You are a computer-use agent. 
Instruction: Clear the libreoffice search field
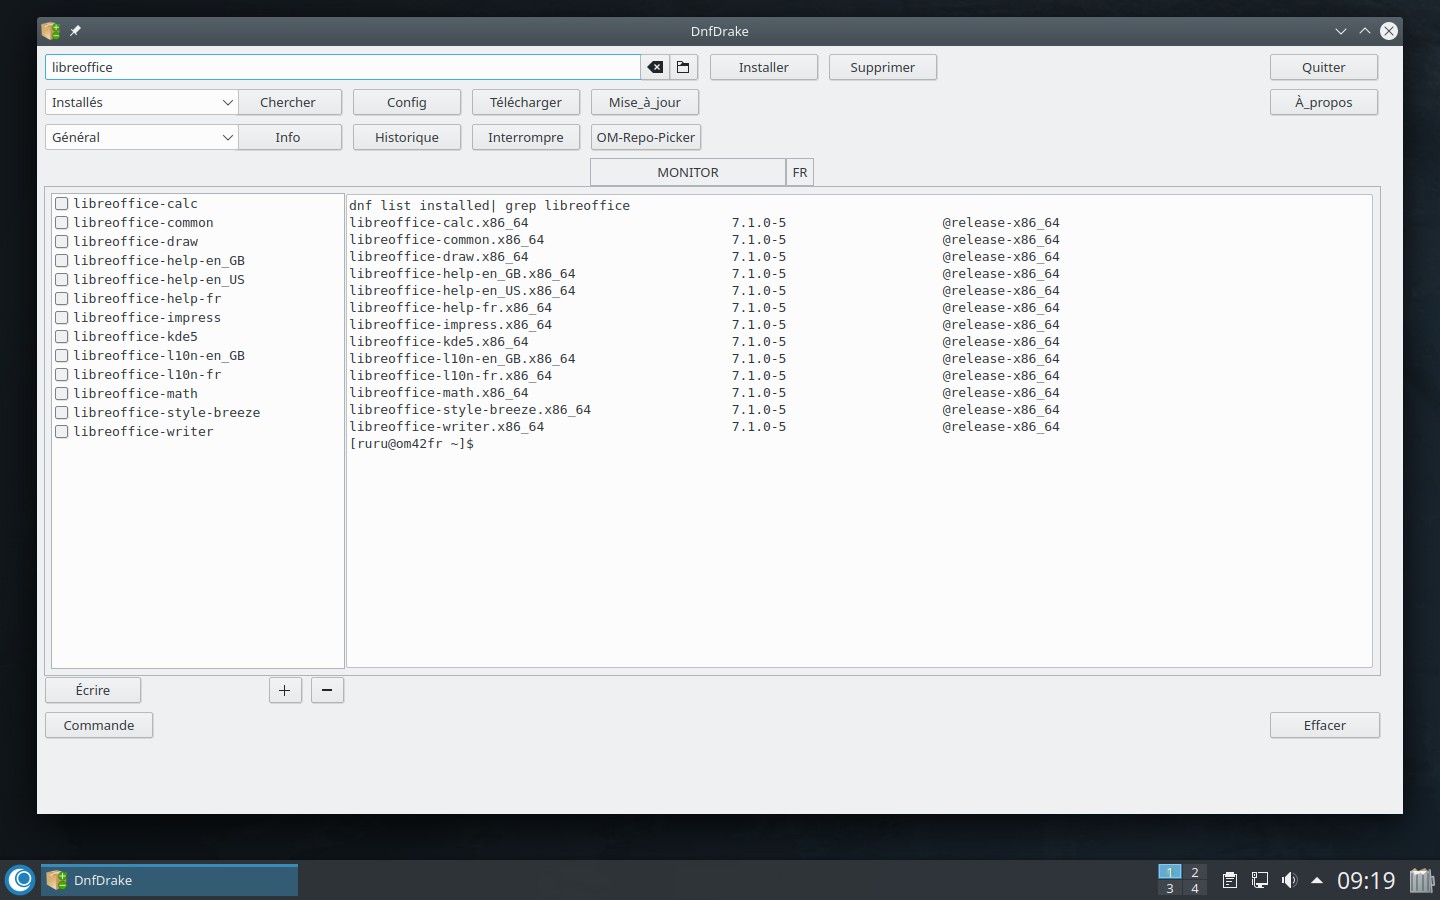655,67
